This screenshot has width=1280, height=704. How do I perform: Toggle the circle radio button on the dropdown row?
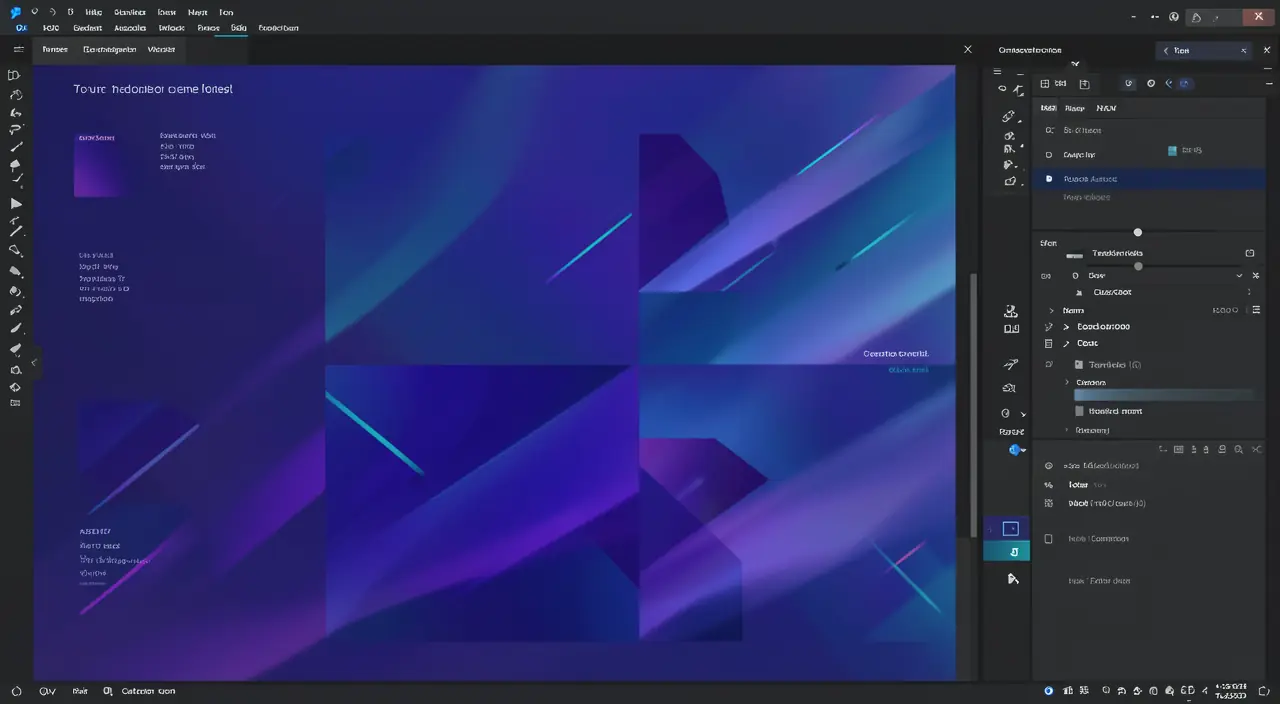click(1075, 275)
